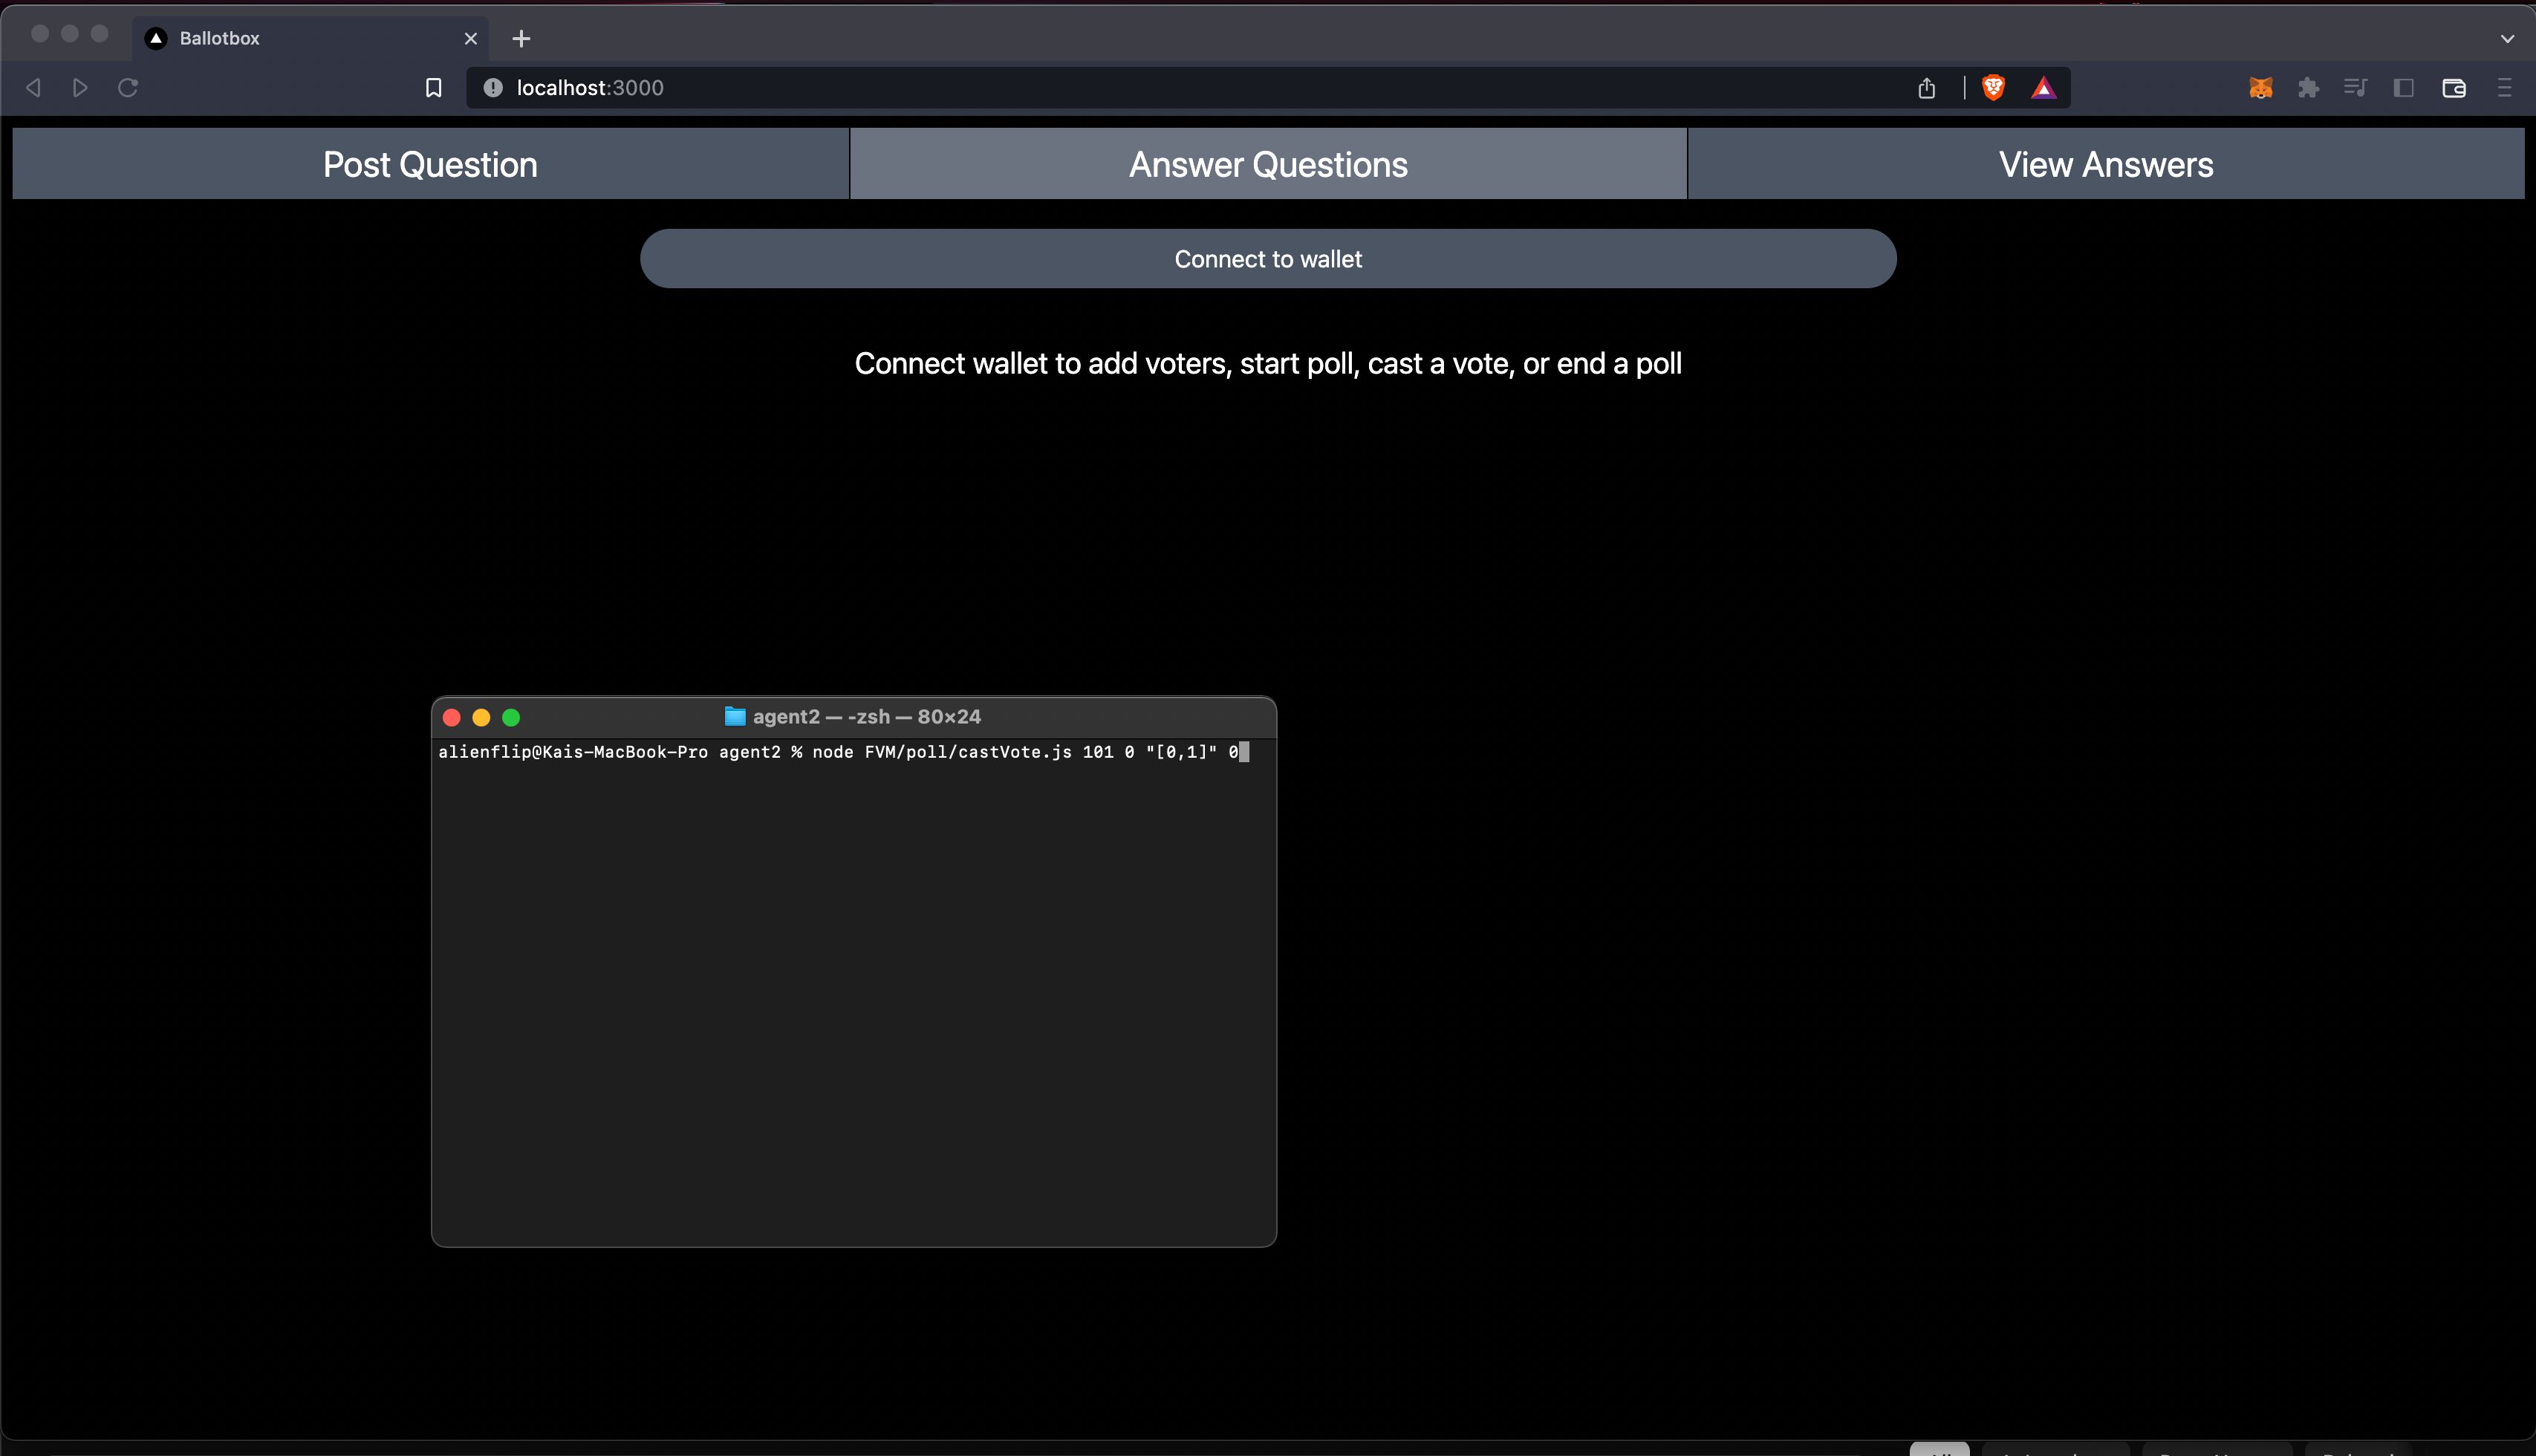Image resolution: width=2536 pixels, height=1456 pixels.
Task: Open Brave Shields lion icon
Action: pyautogui.click(x=1993, y=88)
